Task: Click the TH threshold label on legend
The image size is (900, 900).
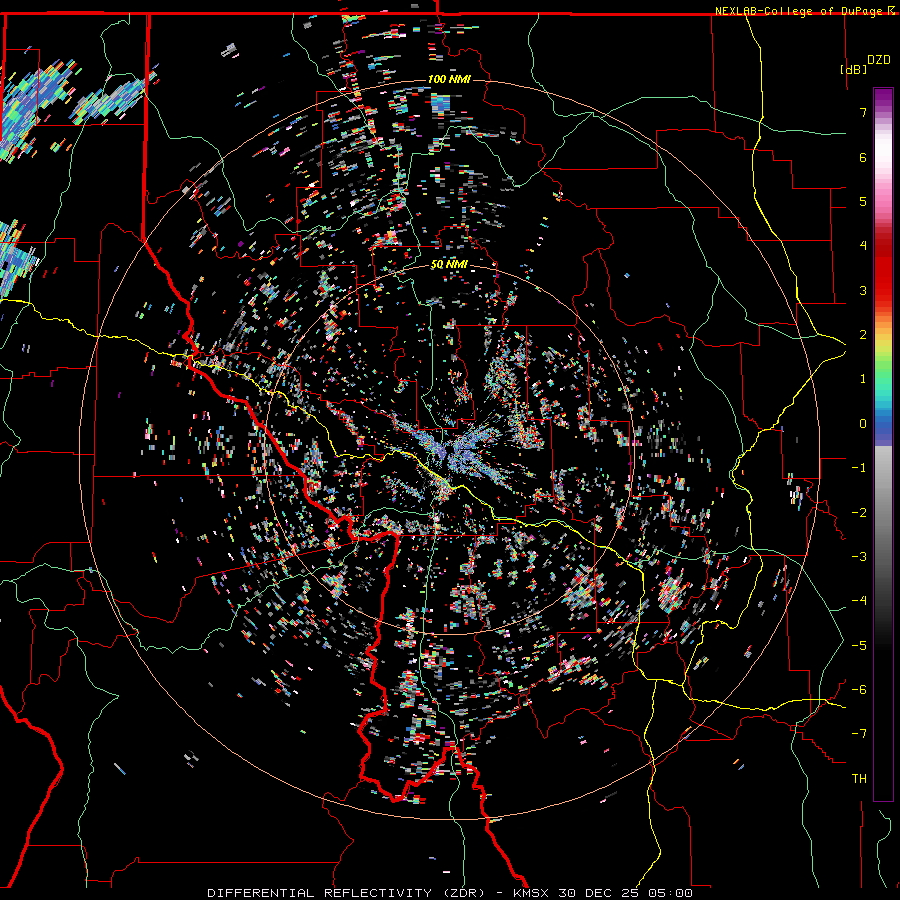Action: [x=859, y=779]
